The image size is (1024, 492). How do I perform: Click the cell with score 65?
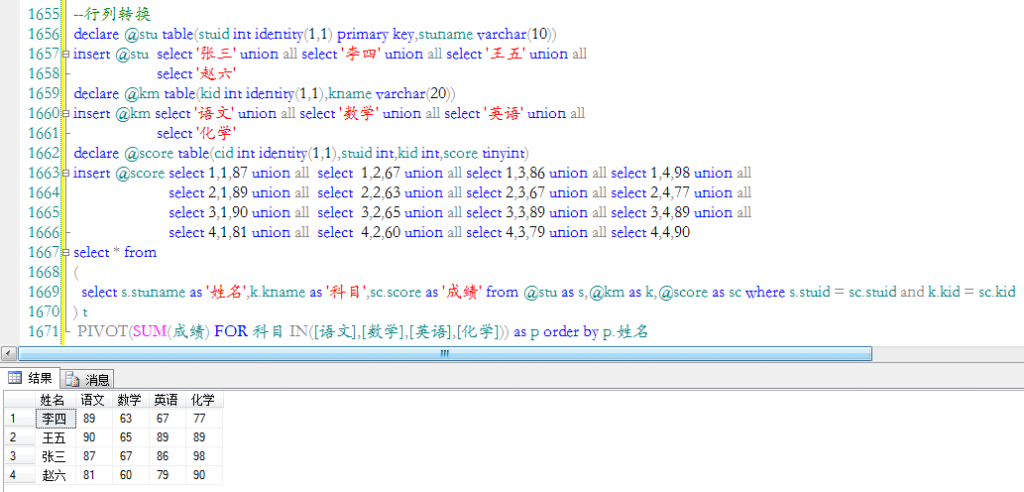pos(131,436)
